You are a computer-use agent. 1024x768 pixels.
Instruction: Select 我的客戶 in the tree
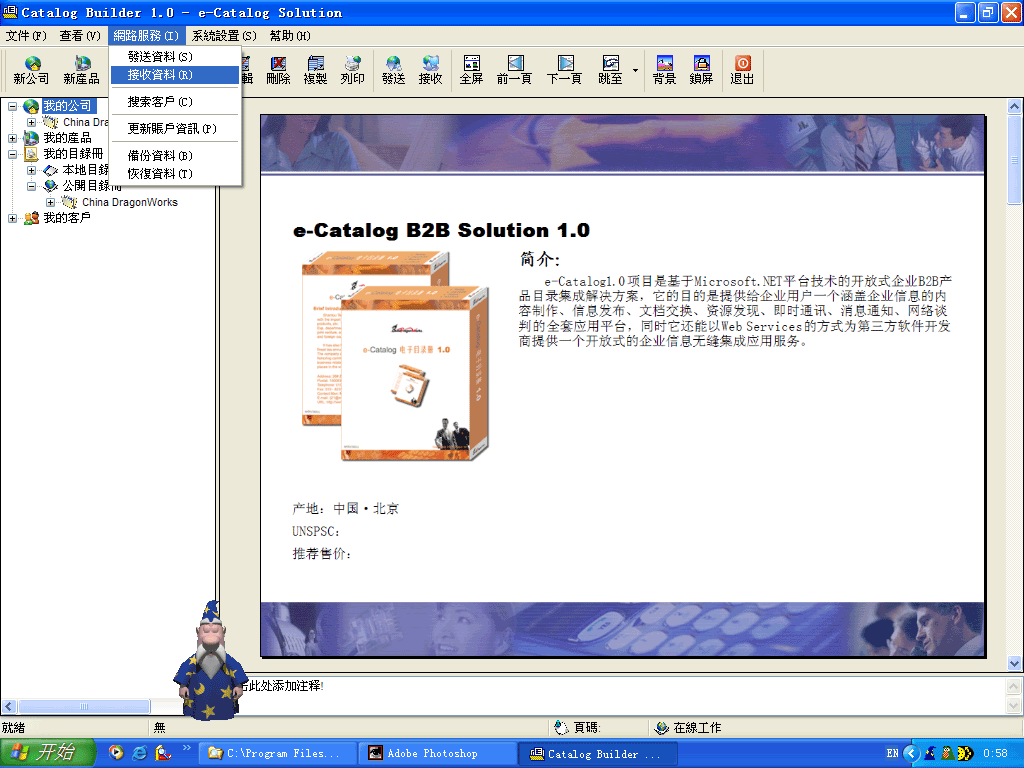click(67, 218)
